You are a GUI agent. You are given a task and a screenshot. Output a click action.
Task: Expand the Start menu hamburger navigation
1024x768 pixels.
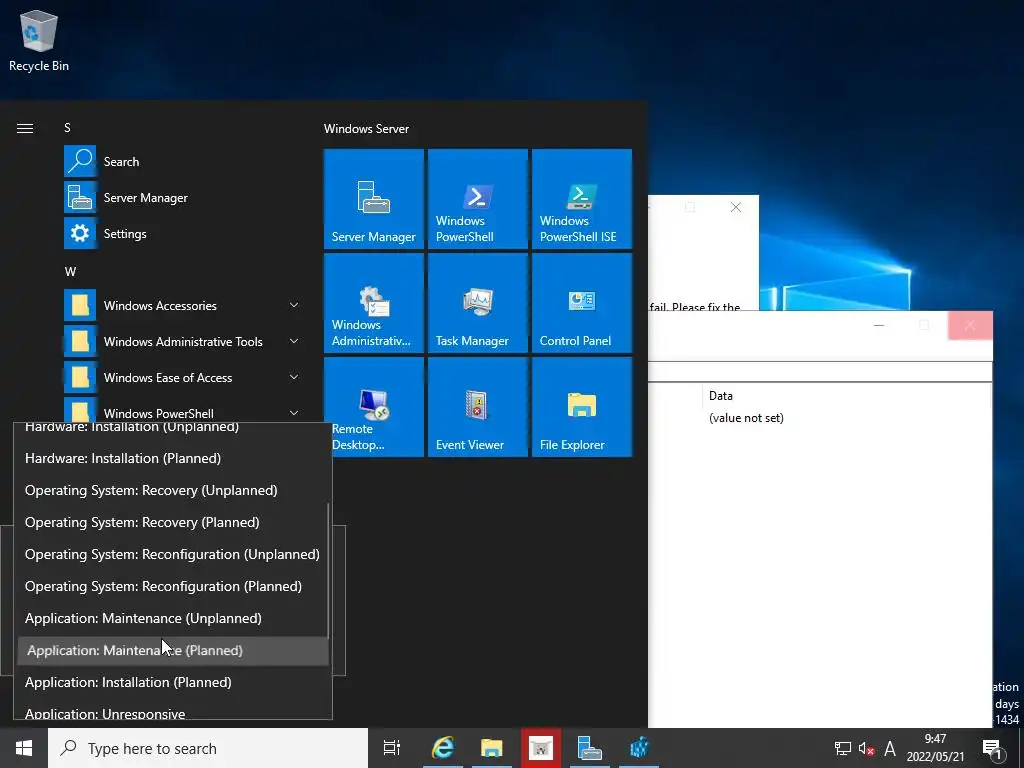click(25, 128)
